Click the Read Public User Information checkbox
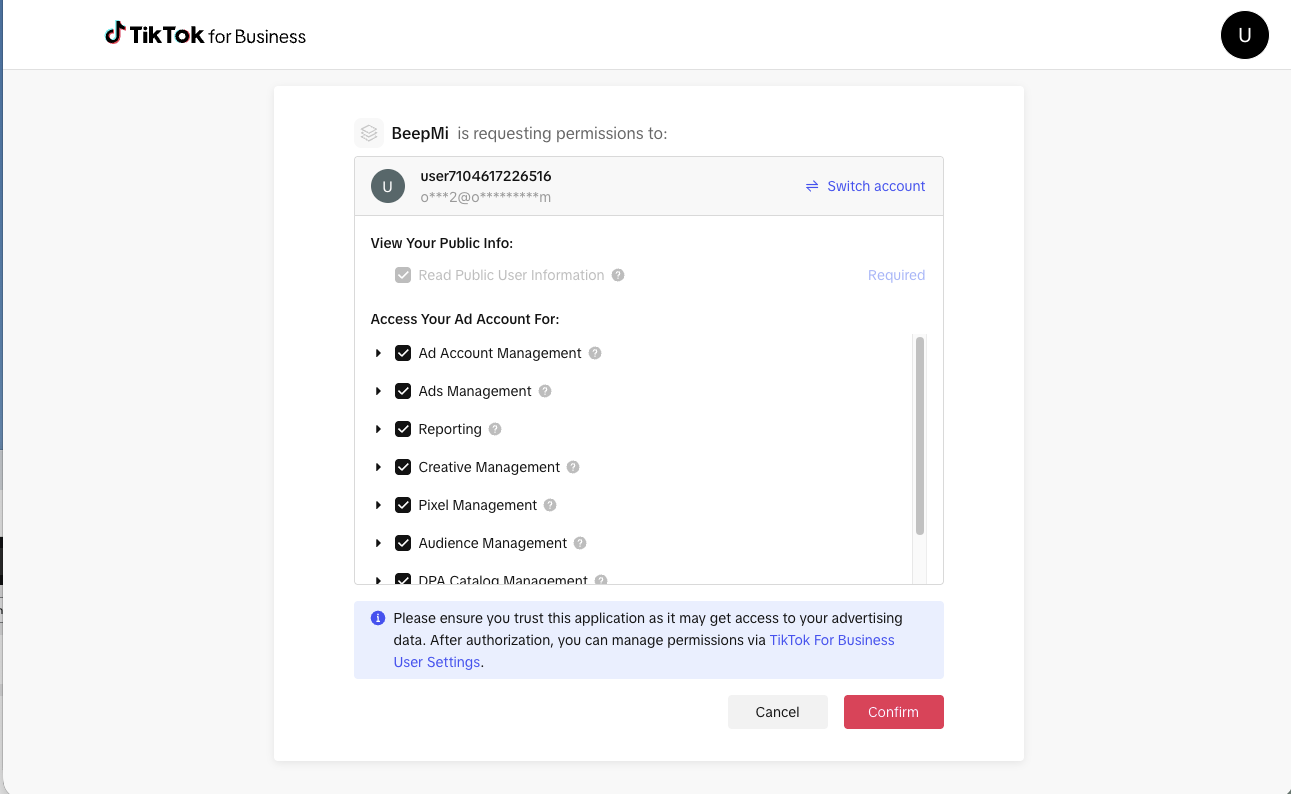The width and height of the screenshot is (1291, 794). [403, 275]
